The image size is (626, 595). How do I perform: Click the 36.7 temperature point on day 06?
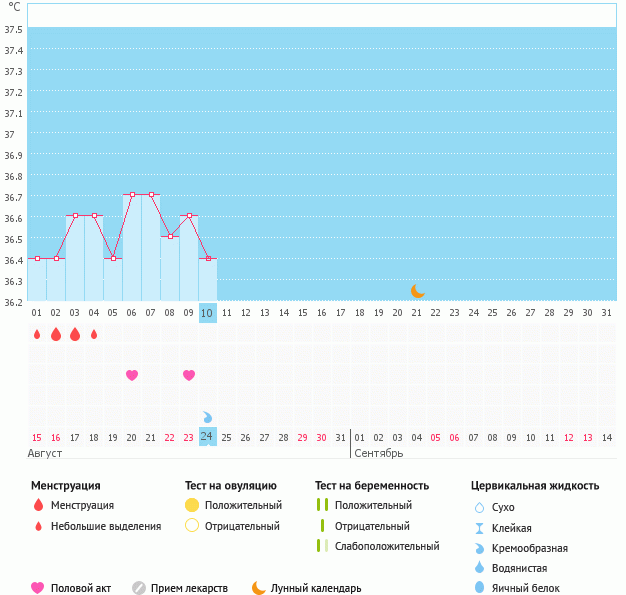click(x=132, y=194)
